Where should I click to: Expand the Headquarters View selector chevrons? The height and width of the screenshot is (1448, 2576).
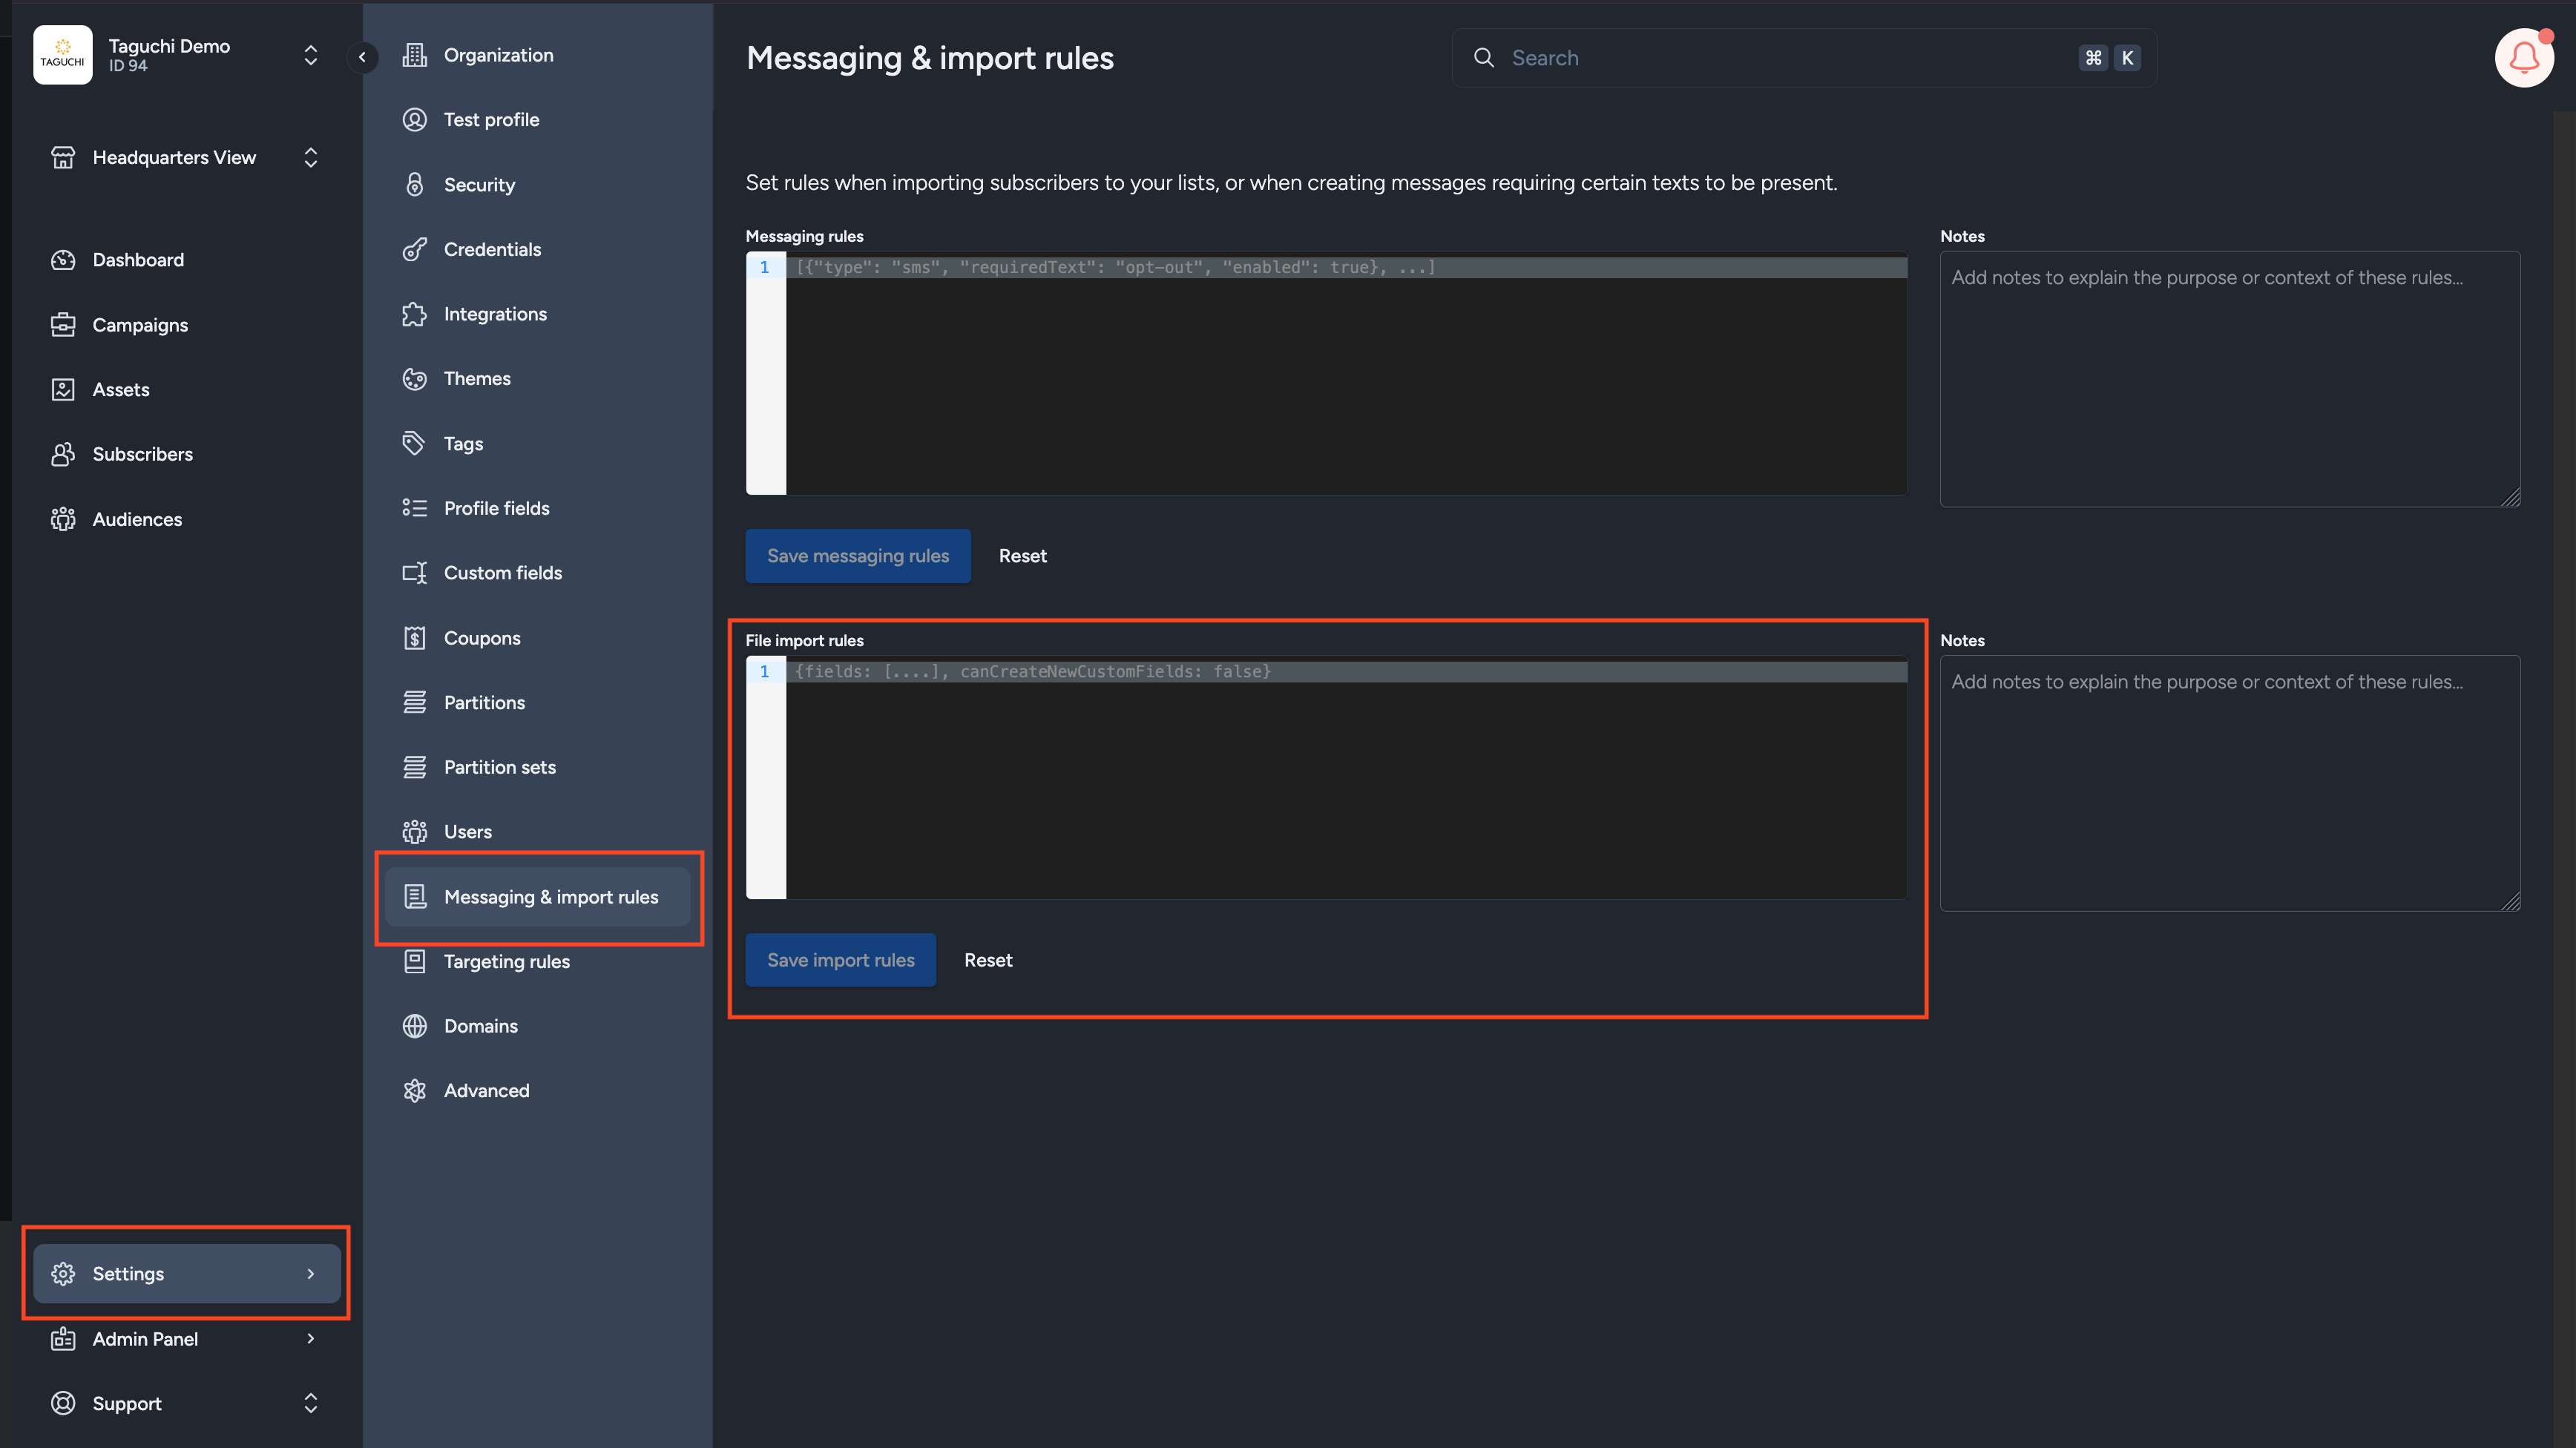coord(311,157)
